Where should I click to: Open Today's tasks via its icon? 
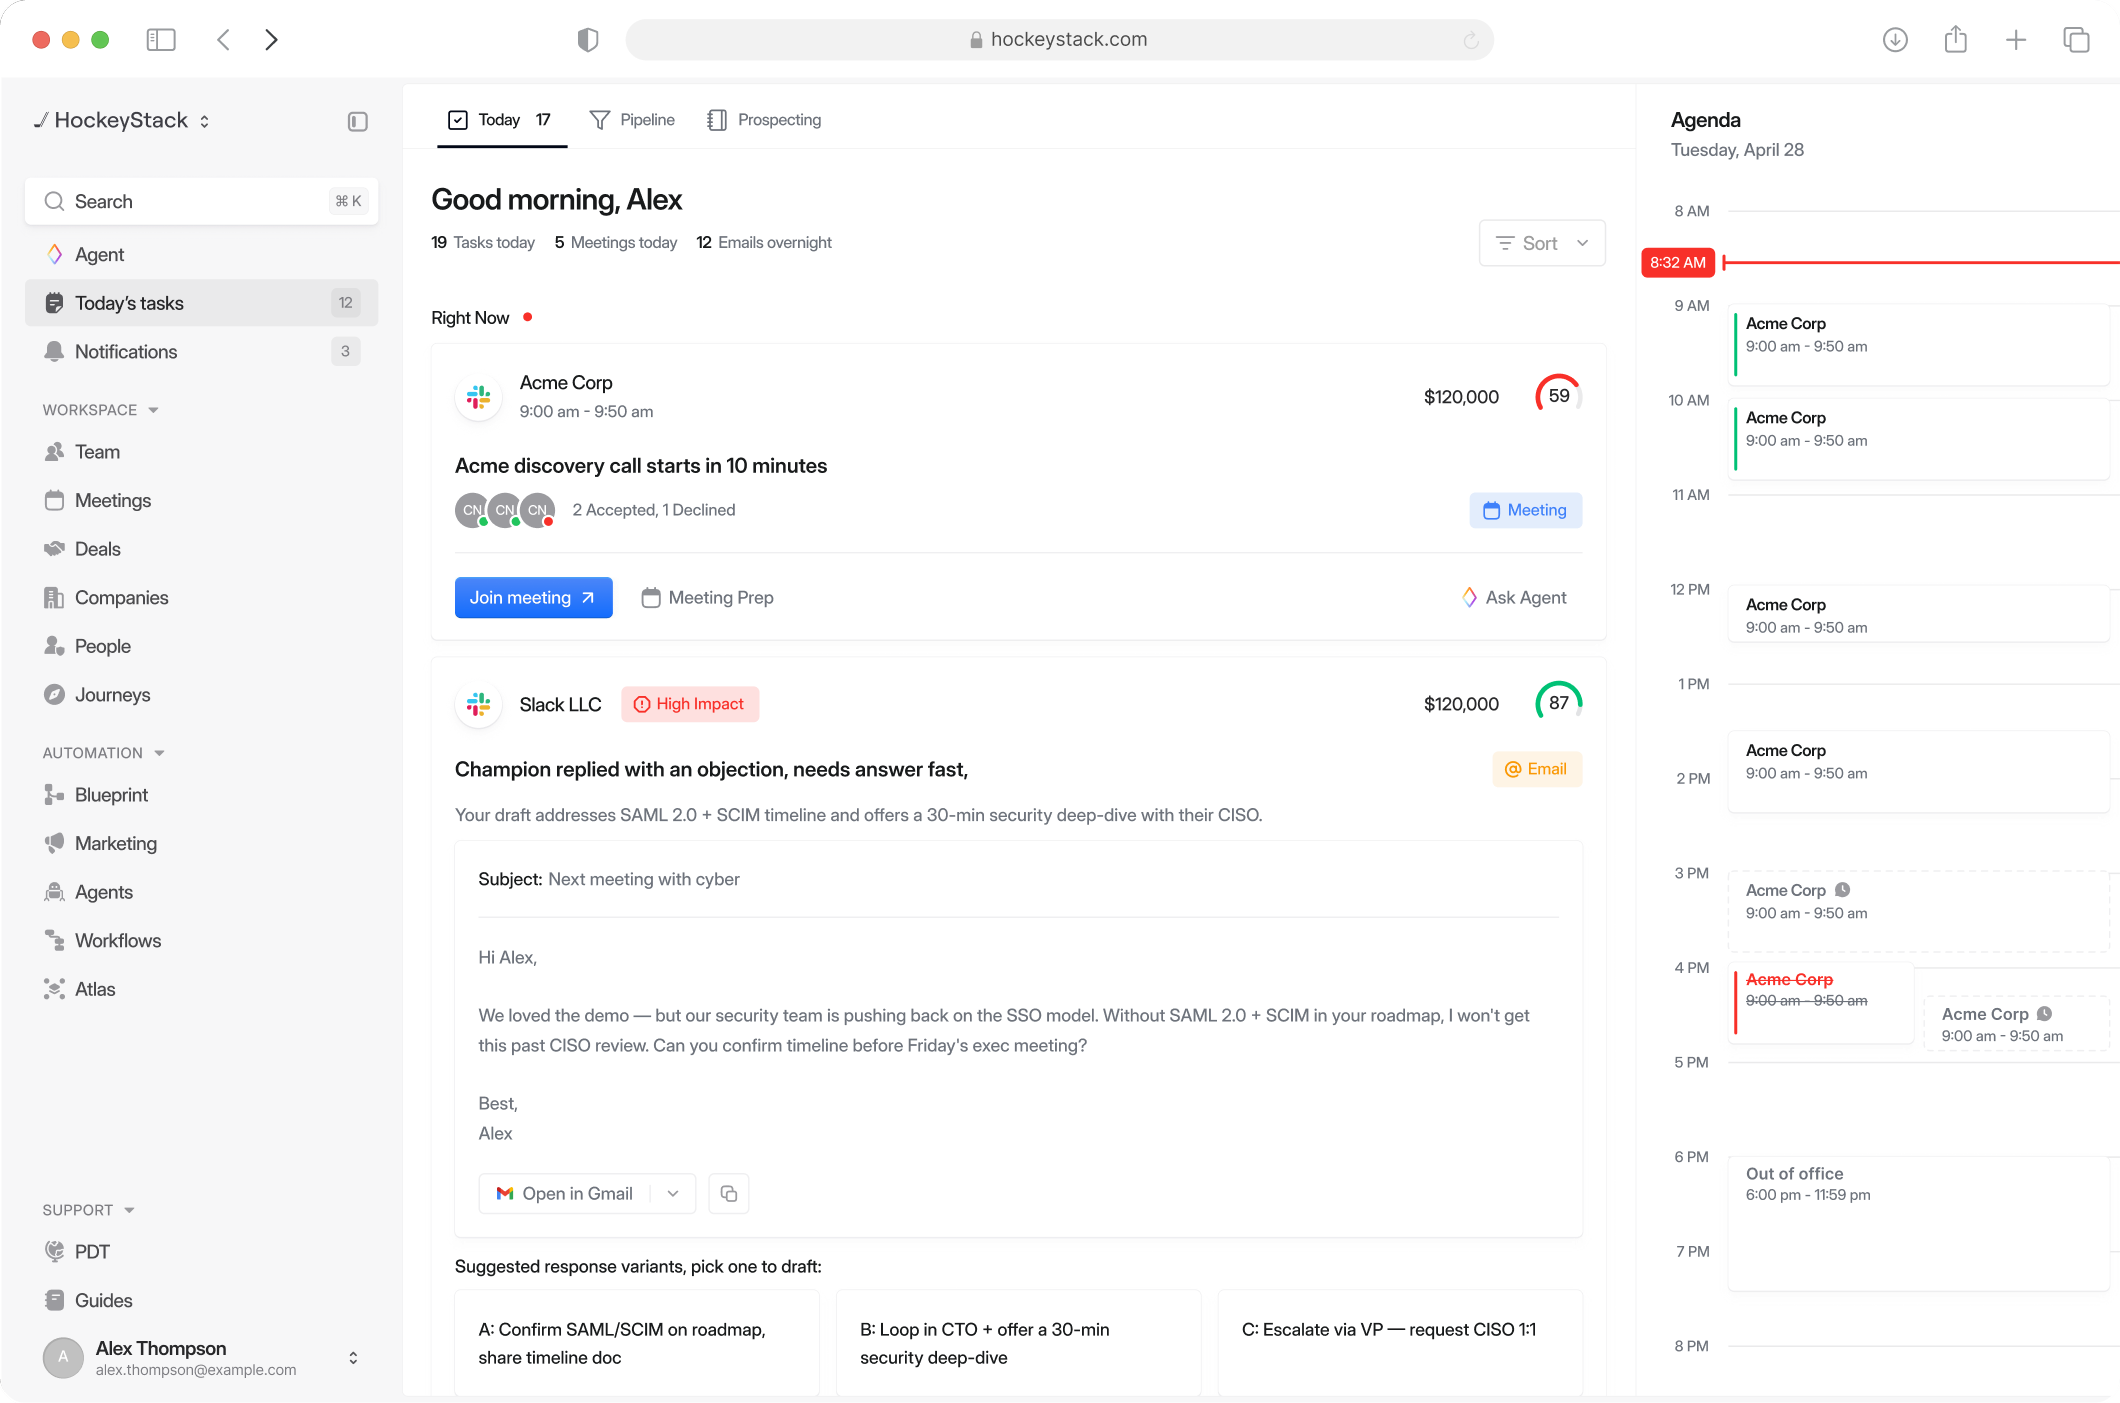[x=55, y=303]
